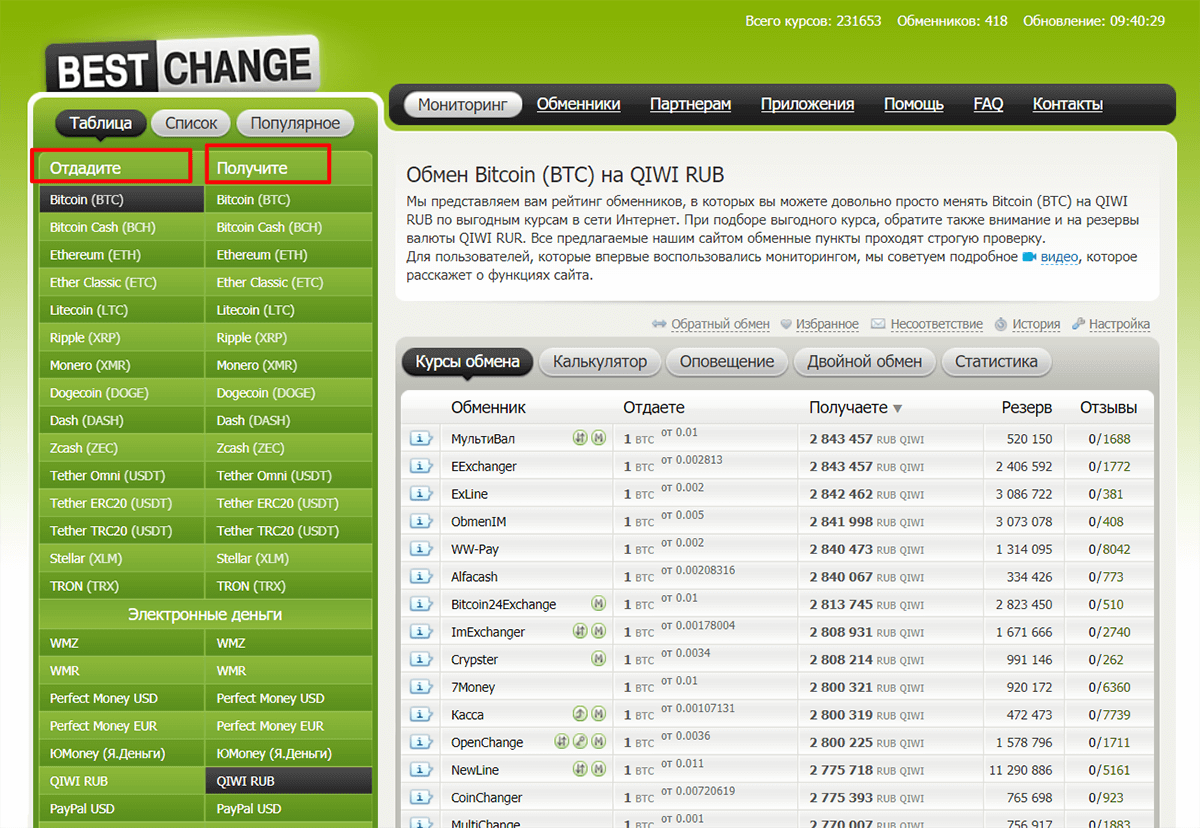
Task: Open info icon for МультиВал row
Action: point(420,439)
